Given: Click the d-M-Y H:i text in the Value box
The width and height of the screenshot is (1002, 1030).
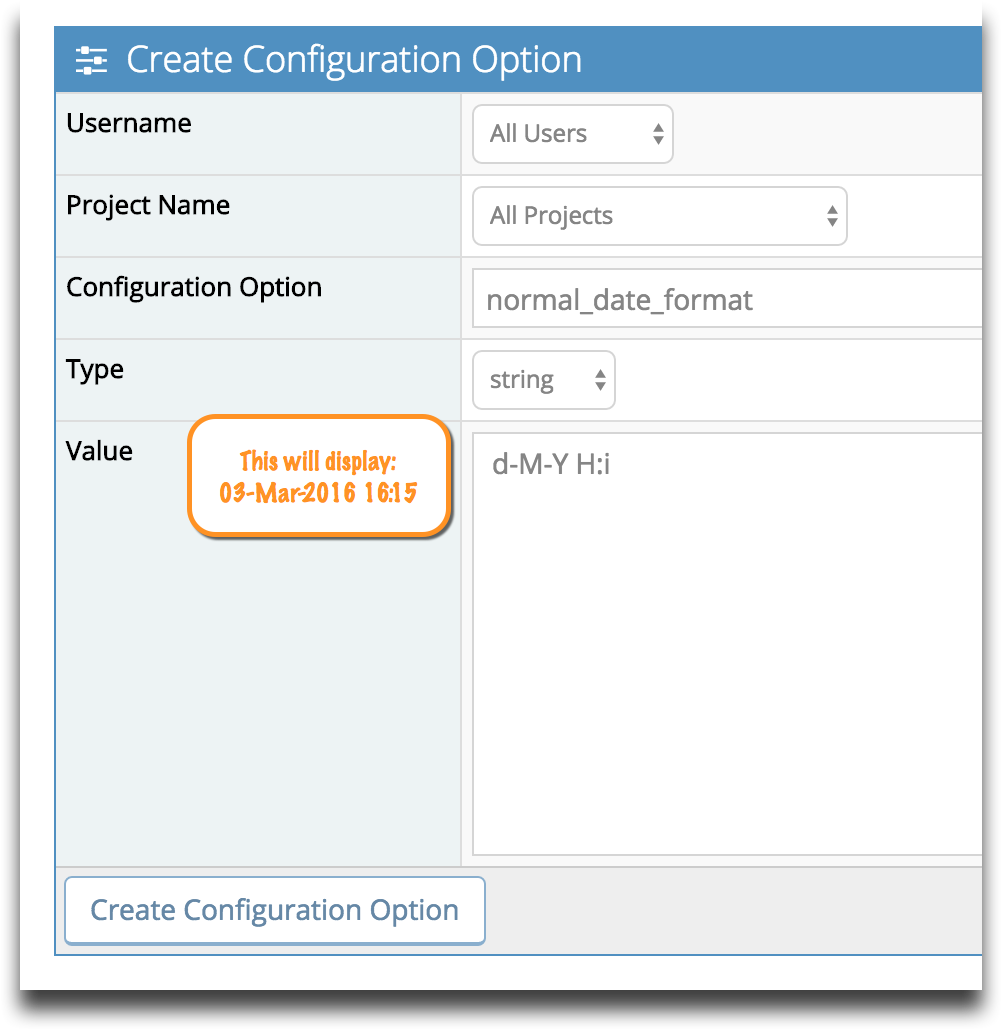Looking at the screenshot, I should click(x=551, y=464).
